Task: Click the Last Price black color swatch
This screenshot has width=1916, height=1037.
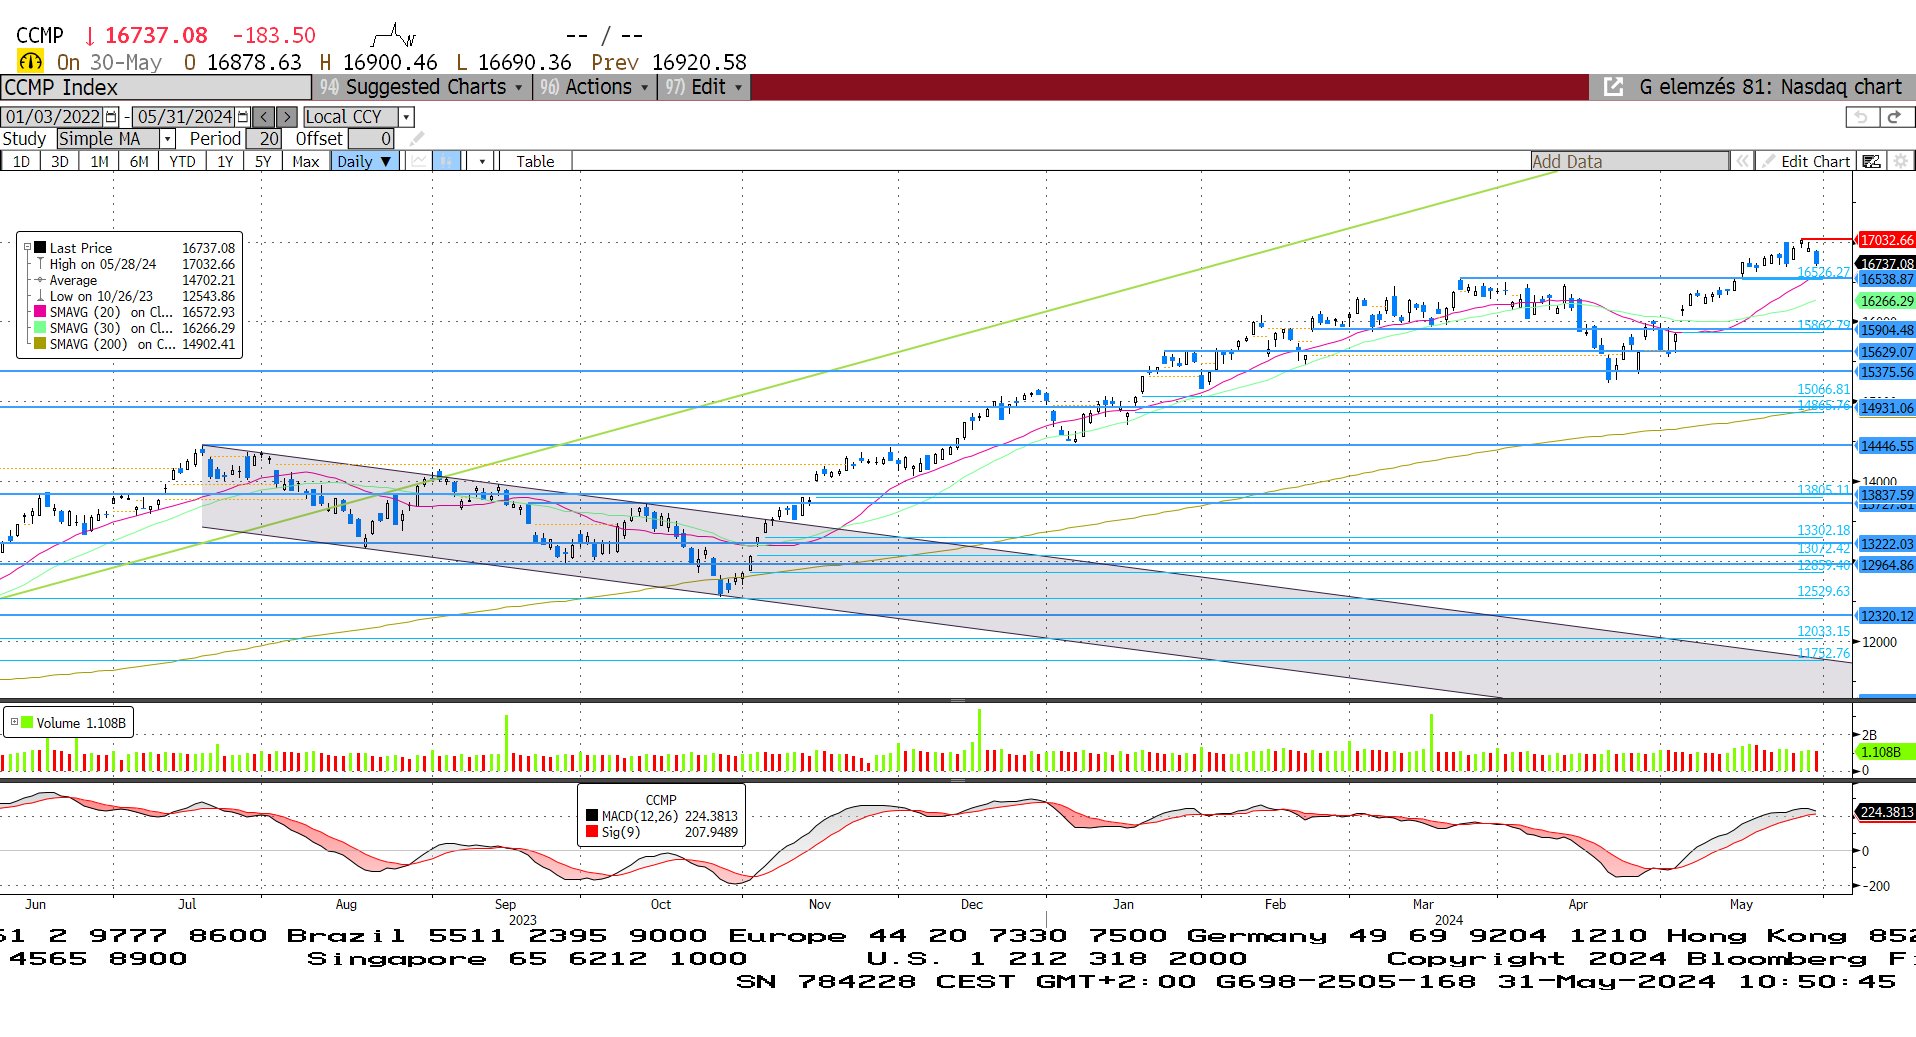Action: point(40,247)
